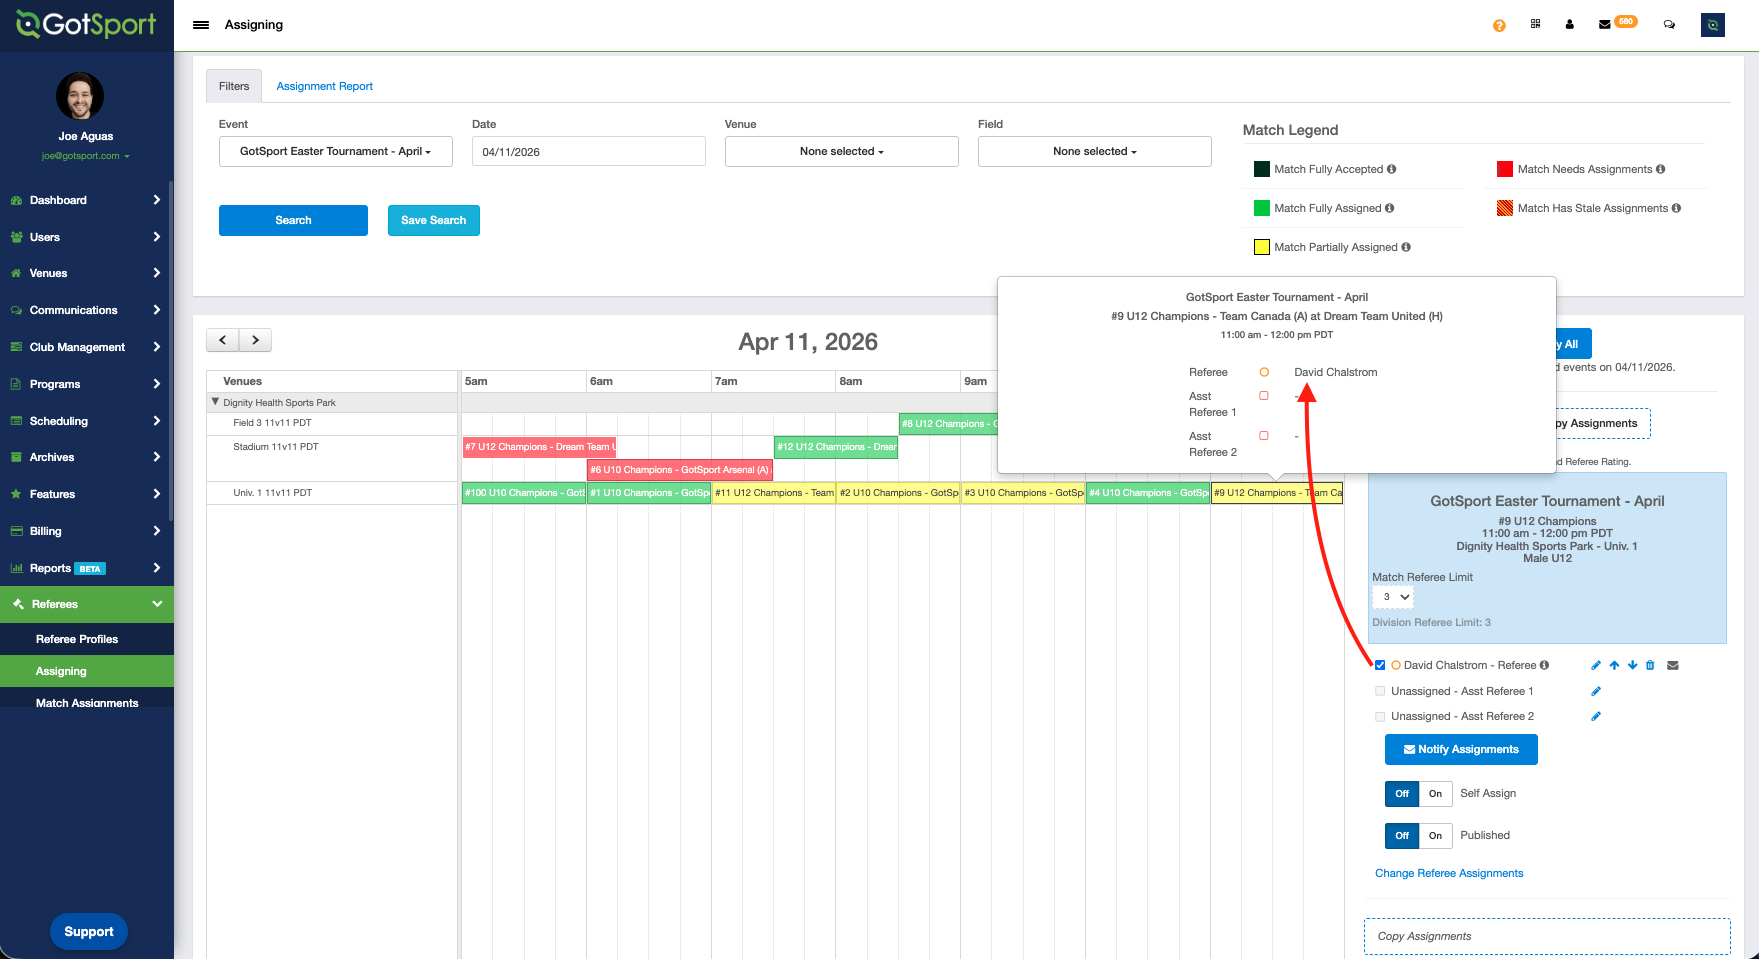Turn On the Published toggle
Viewport: 1759px width, 959px height.
[1435, 836]
